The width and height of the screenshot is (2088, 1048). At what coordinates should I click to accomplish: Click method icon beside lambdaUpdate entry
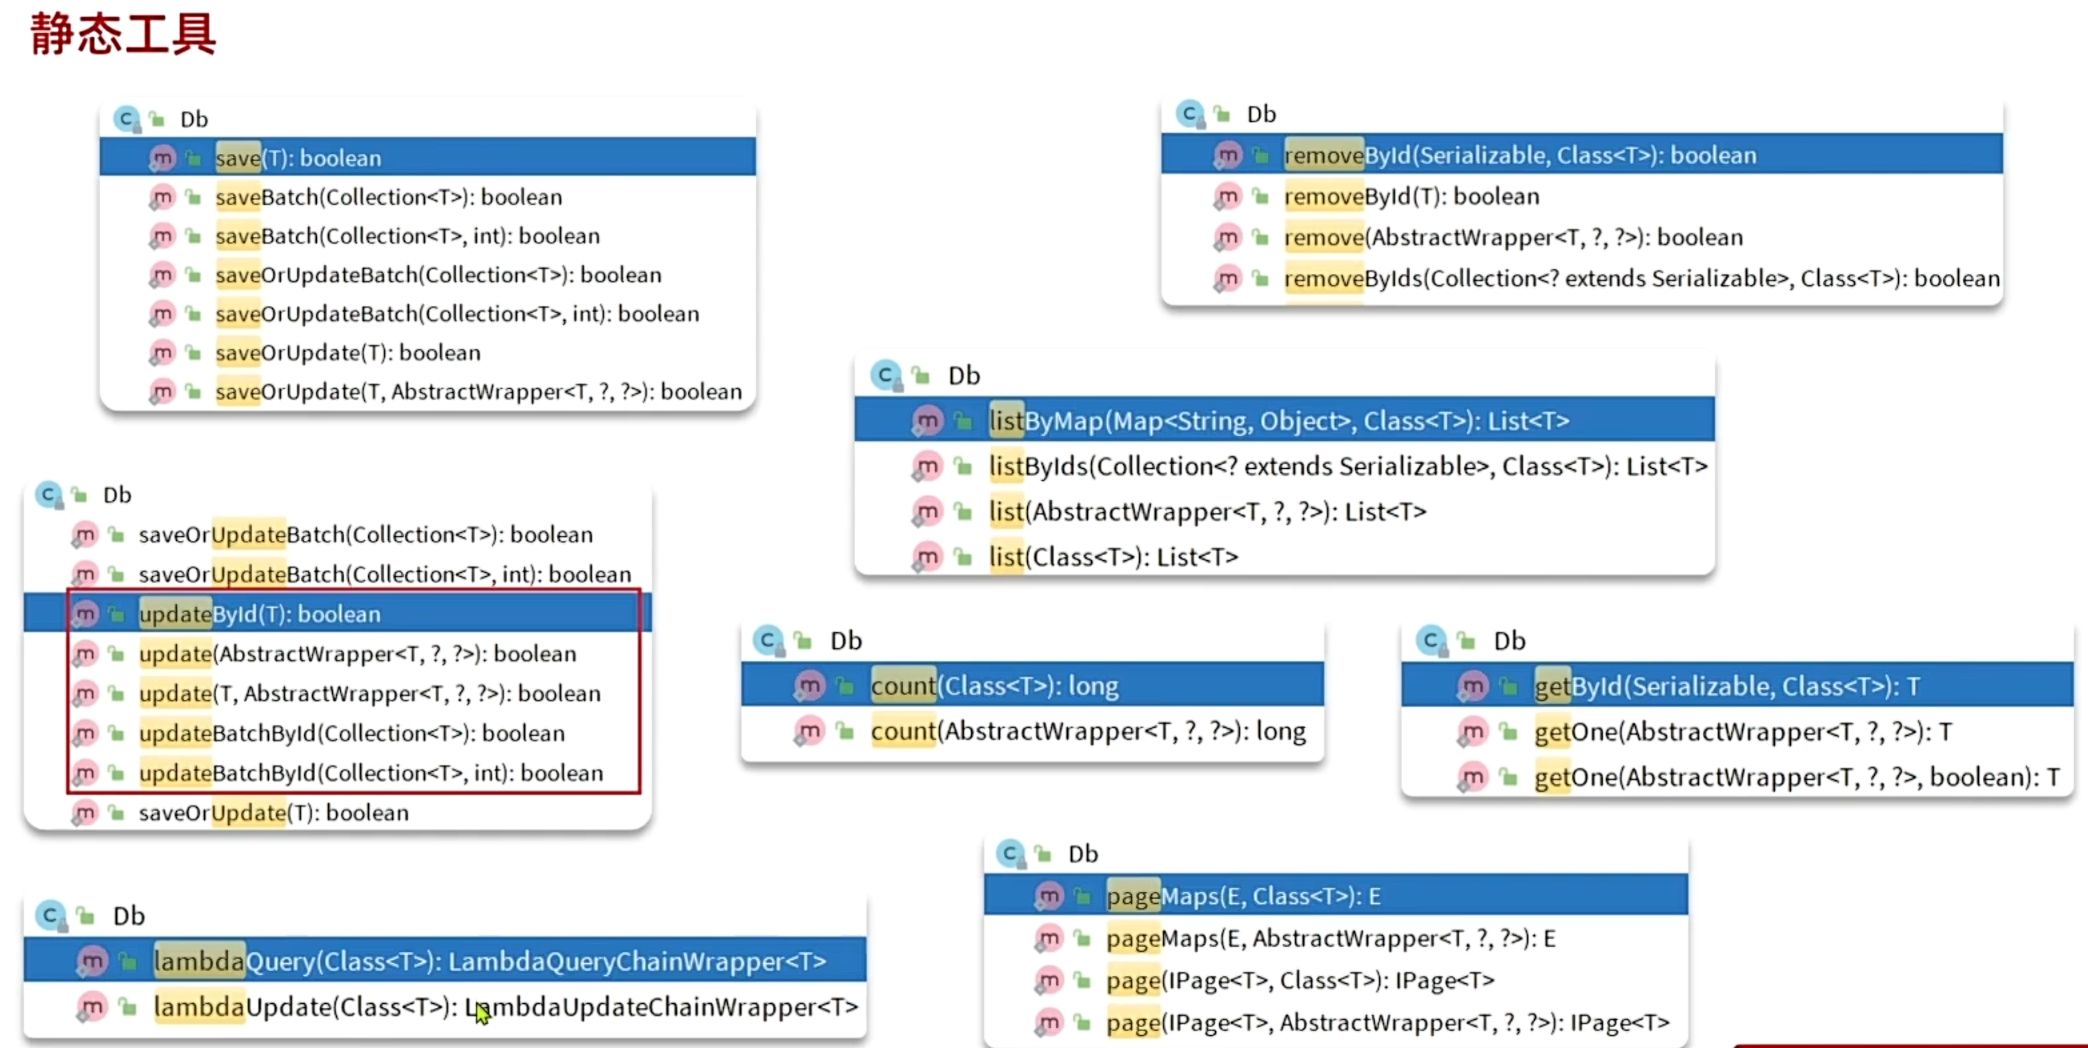coord(92,1007)
